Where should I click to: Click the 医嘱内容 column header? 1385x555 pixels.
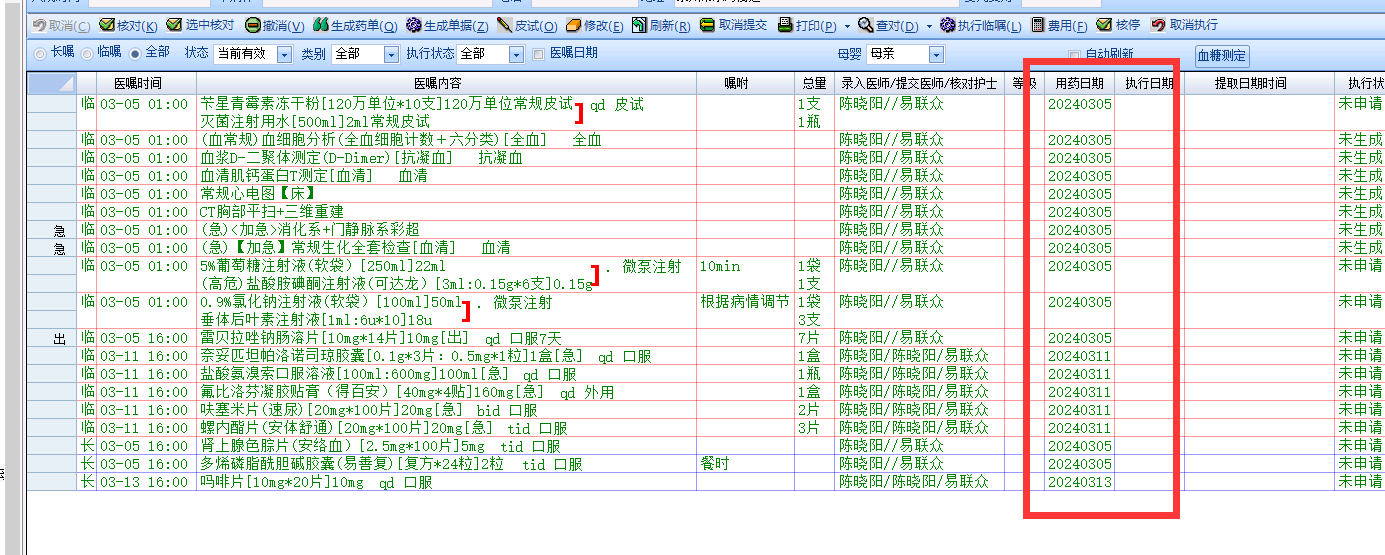coord(446,84)
